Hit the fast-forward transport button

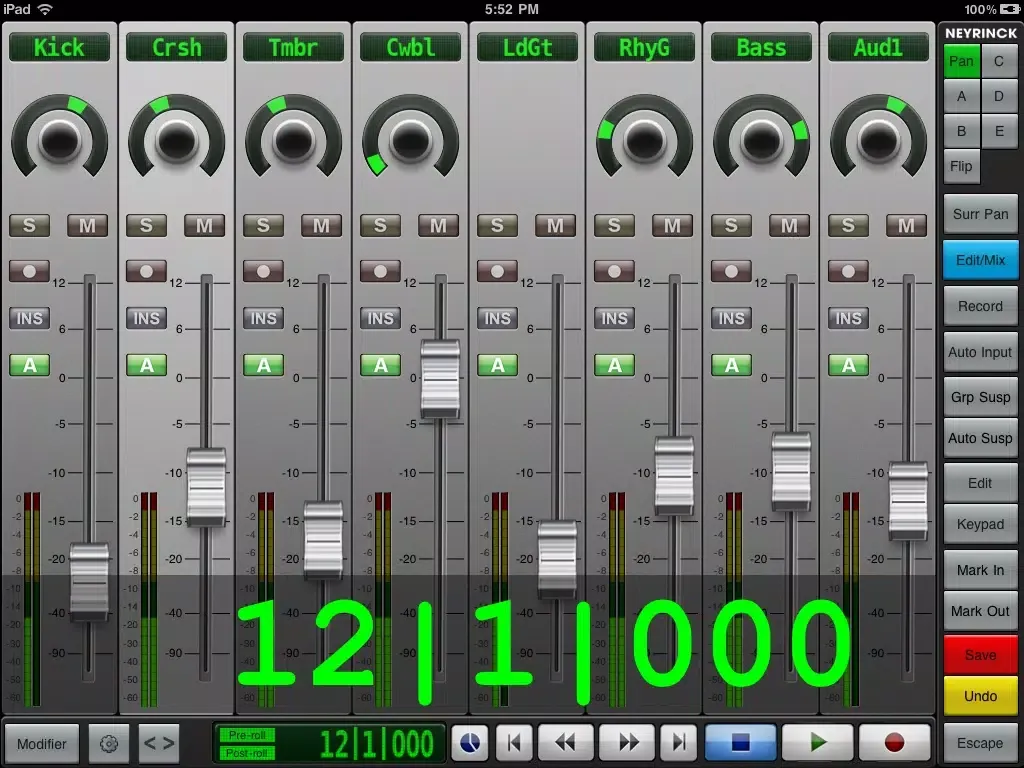(627, 743)
